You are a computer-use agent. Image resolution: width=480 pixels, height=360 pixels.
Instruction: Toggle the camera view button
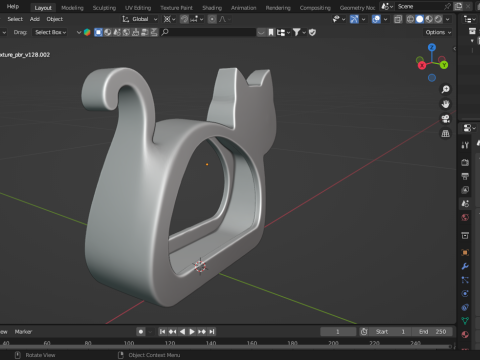pyautogui.click(x=446, y=119)
